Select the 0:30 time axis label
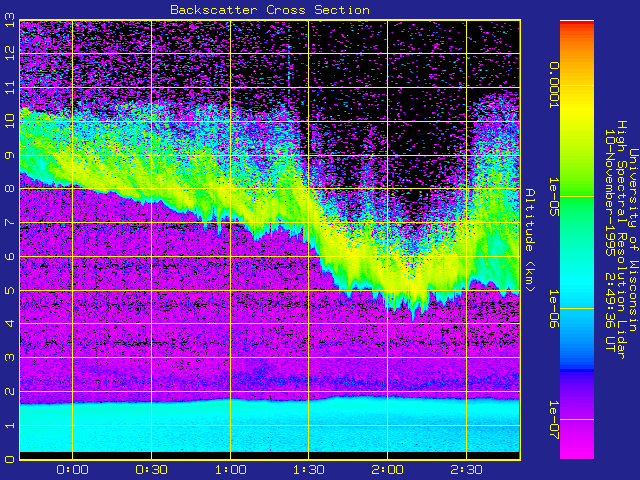Image resolution: width=640 pixels, height=480 pixels. click(151, 470)
